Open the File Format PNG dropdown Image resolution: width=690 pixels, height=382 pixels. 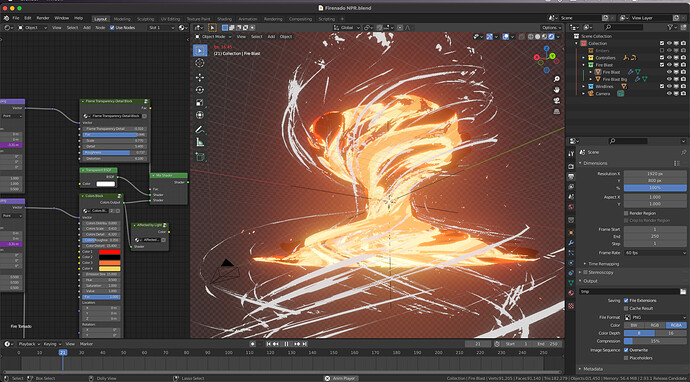pos(655,317)
